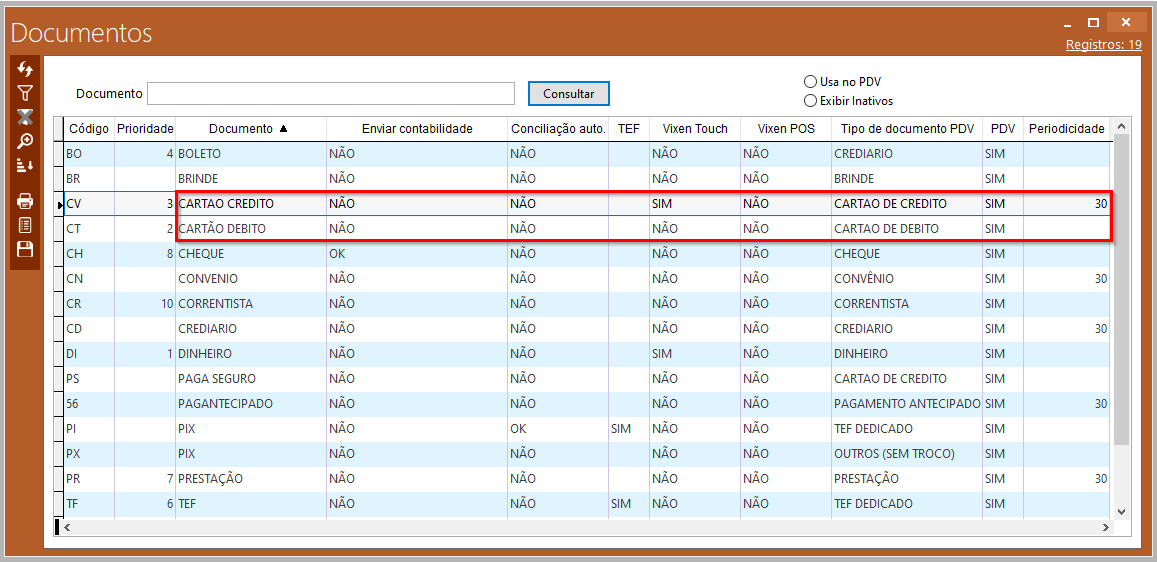
Task: Sort by the Prioridade column header
Action: 145,129
